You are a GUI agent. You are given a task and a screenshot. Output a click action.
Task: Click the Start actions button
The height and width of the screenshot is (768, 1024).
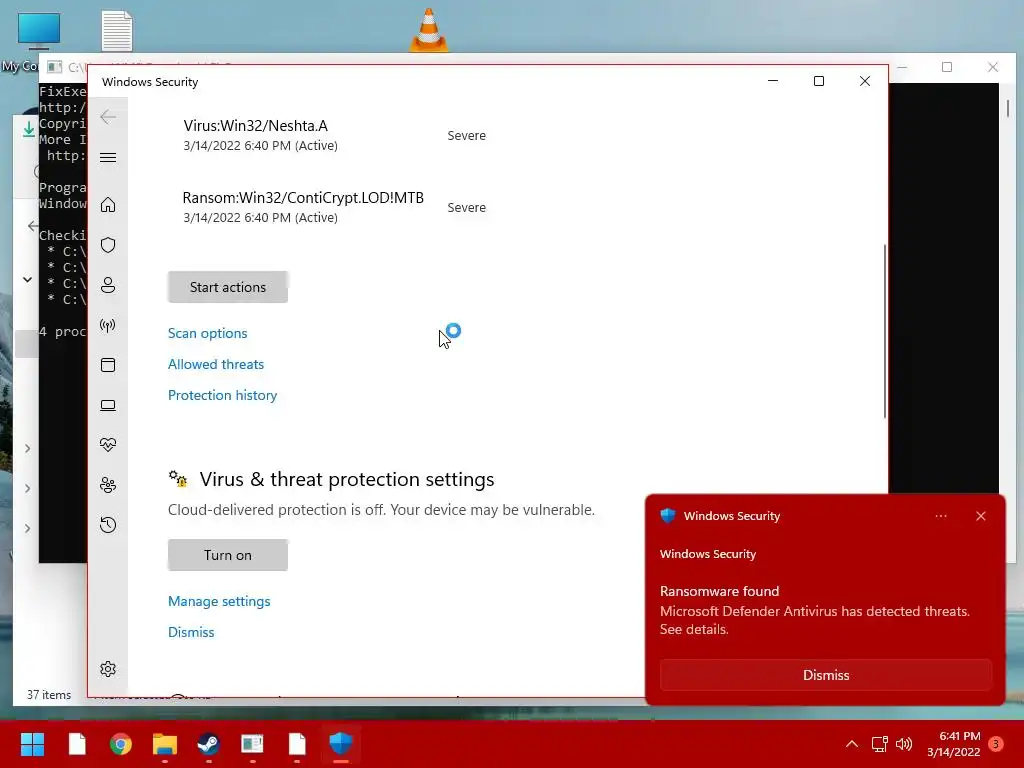click(x=228, y=287)
